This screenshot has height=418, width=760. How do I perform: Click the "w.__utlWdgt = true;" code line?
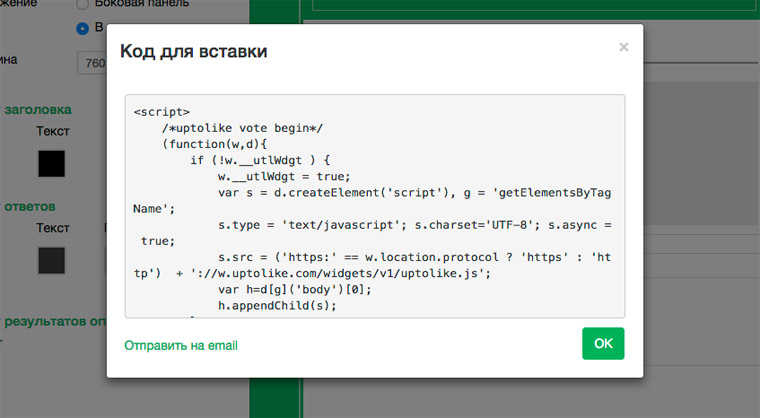coord(283,177)
